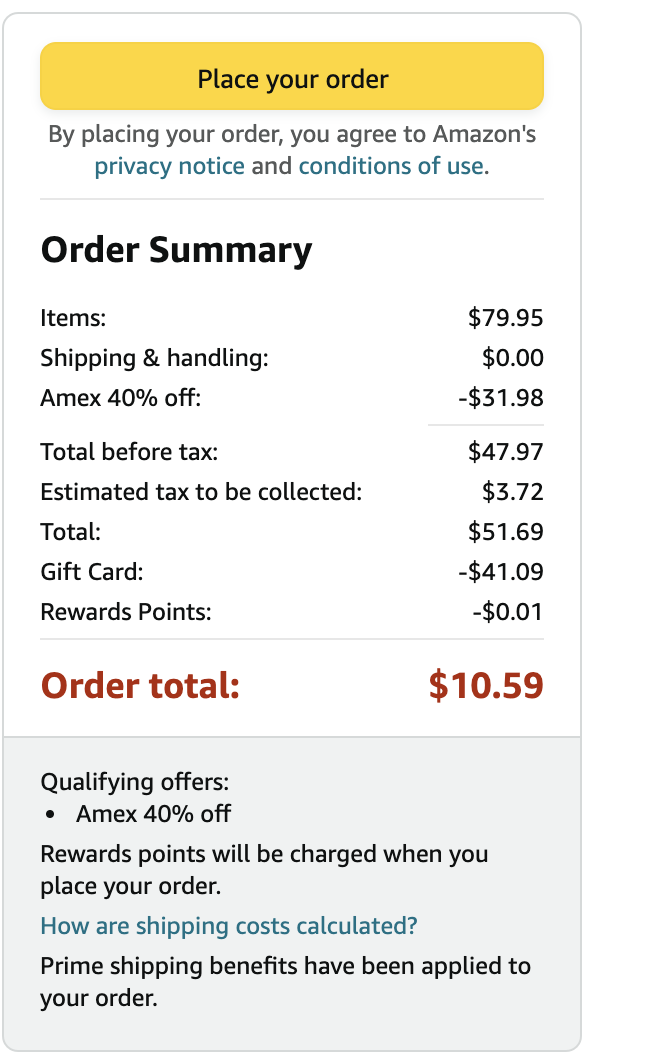
Task: Click the red Order total label
Action: [x=140, y=686]
